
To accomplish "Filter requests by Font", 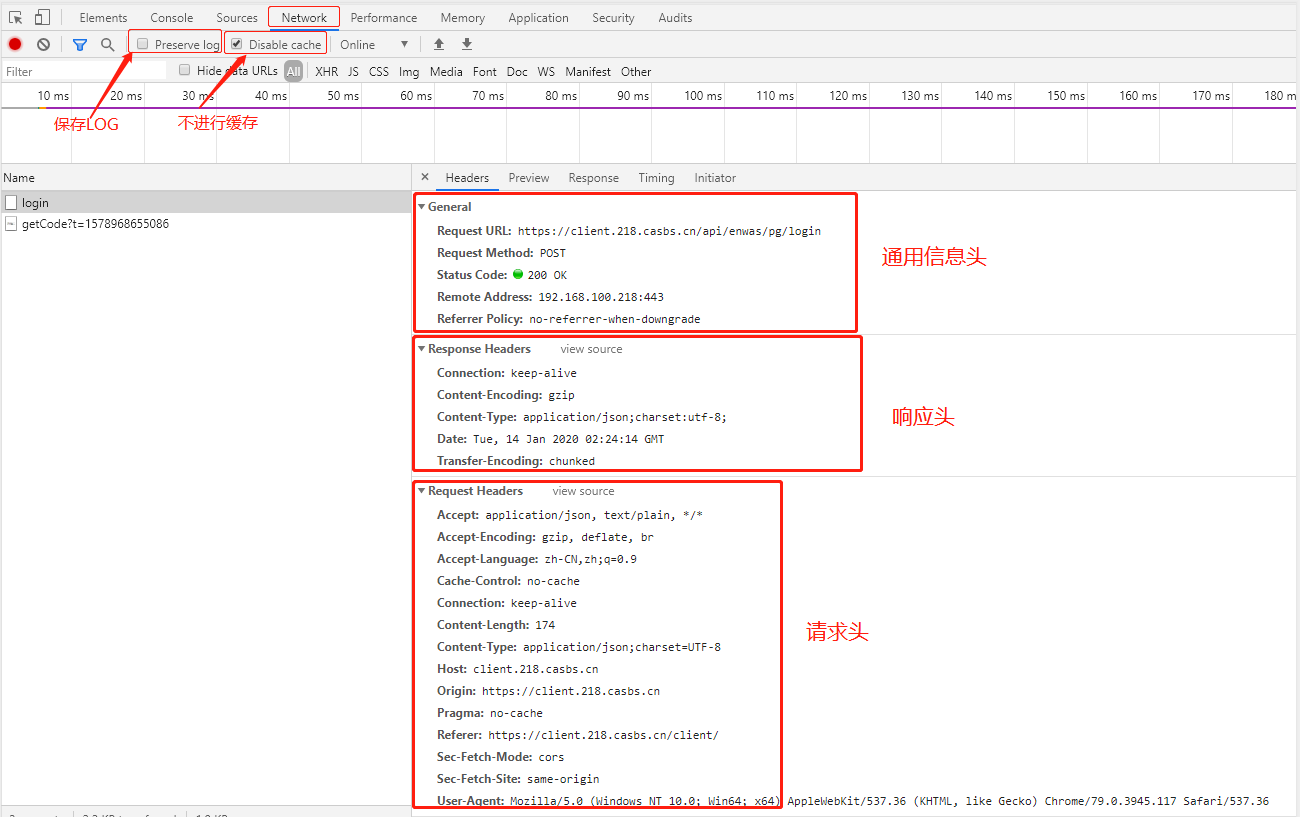I will coord(485,71).
